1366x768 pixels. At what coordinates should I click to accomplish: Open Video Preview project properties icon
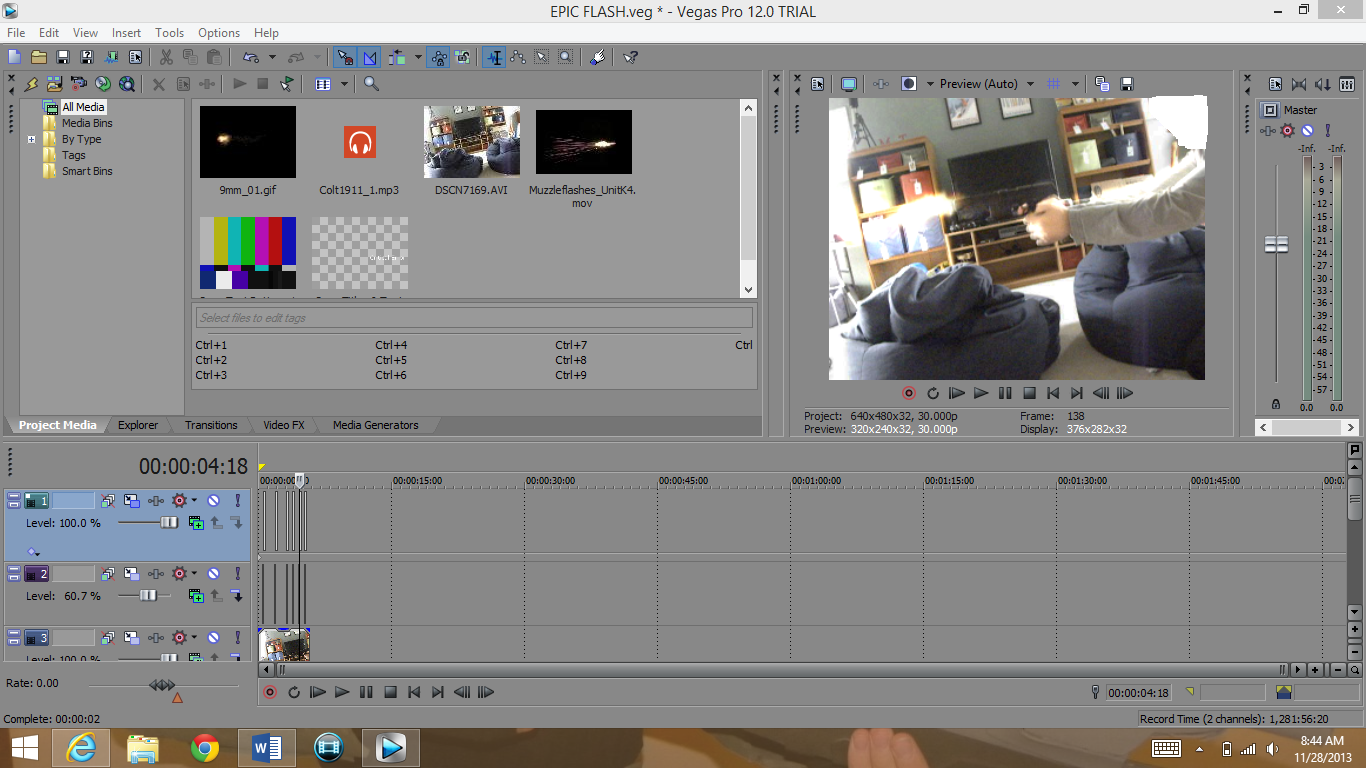(817, 84)
